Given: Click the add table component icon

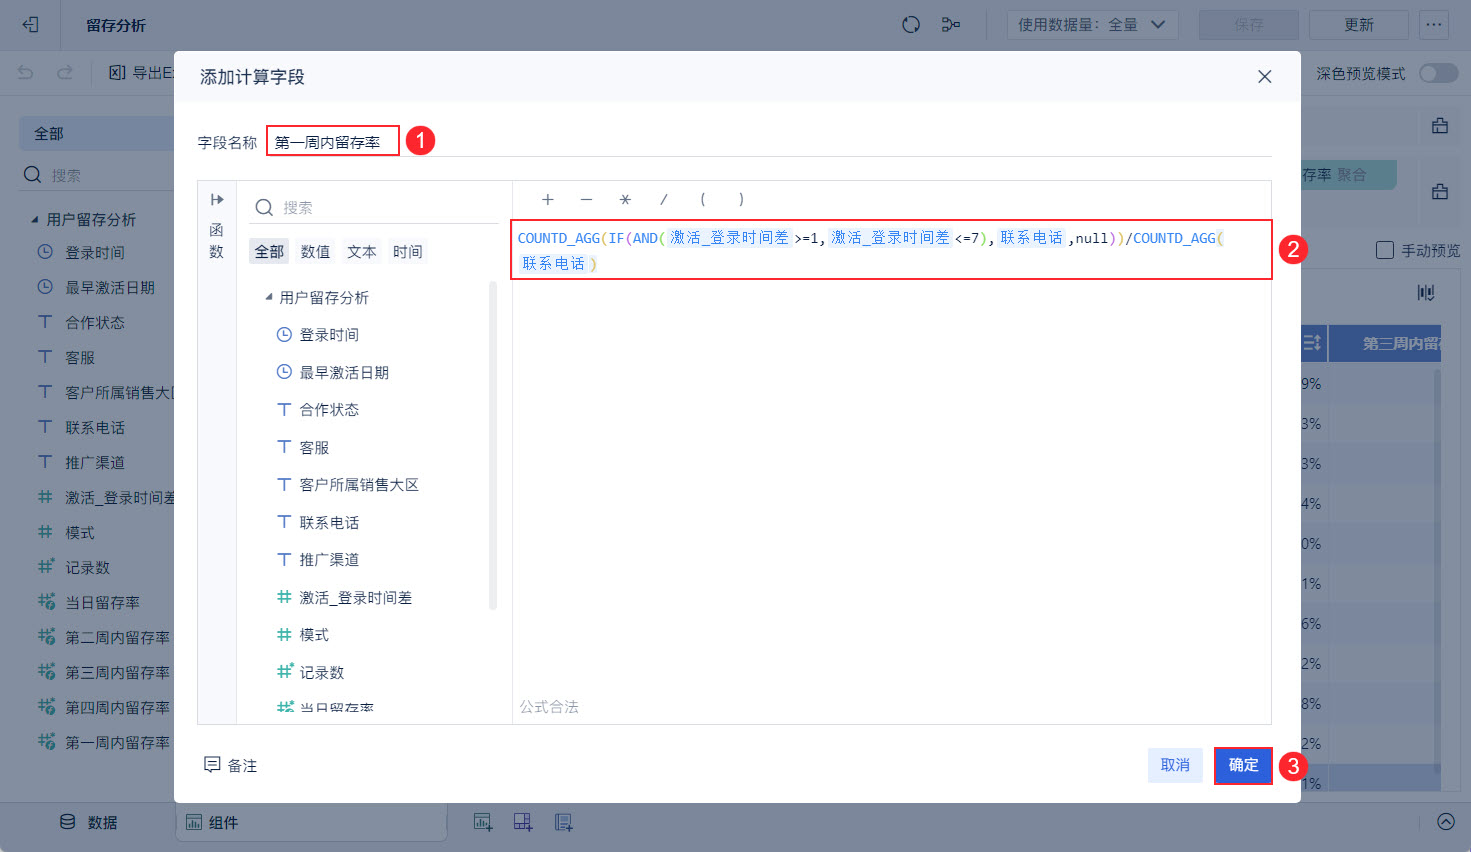Looking at the screenshot, I should pyautogui.click(x=483, y=822).
